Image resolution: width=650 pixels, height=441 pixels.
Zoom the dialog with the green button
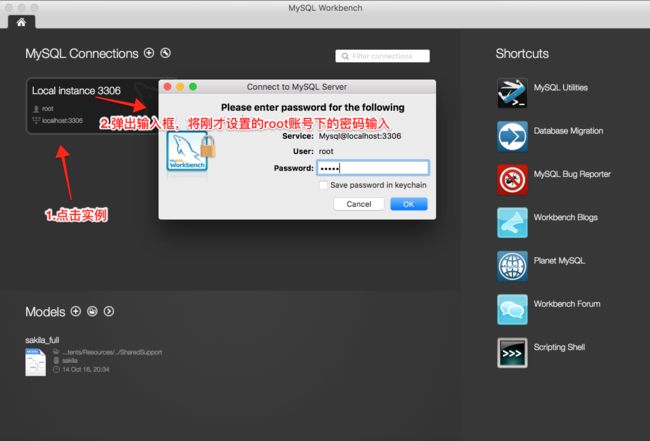(x=193, y=87)
